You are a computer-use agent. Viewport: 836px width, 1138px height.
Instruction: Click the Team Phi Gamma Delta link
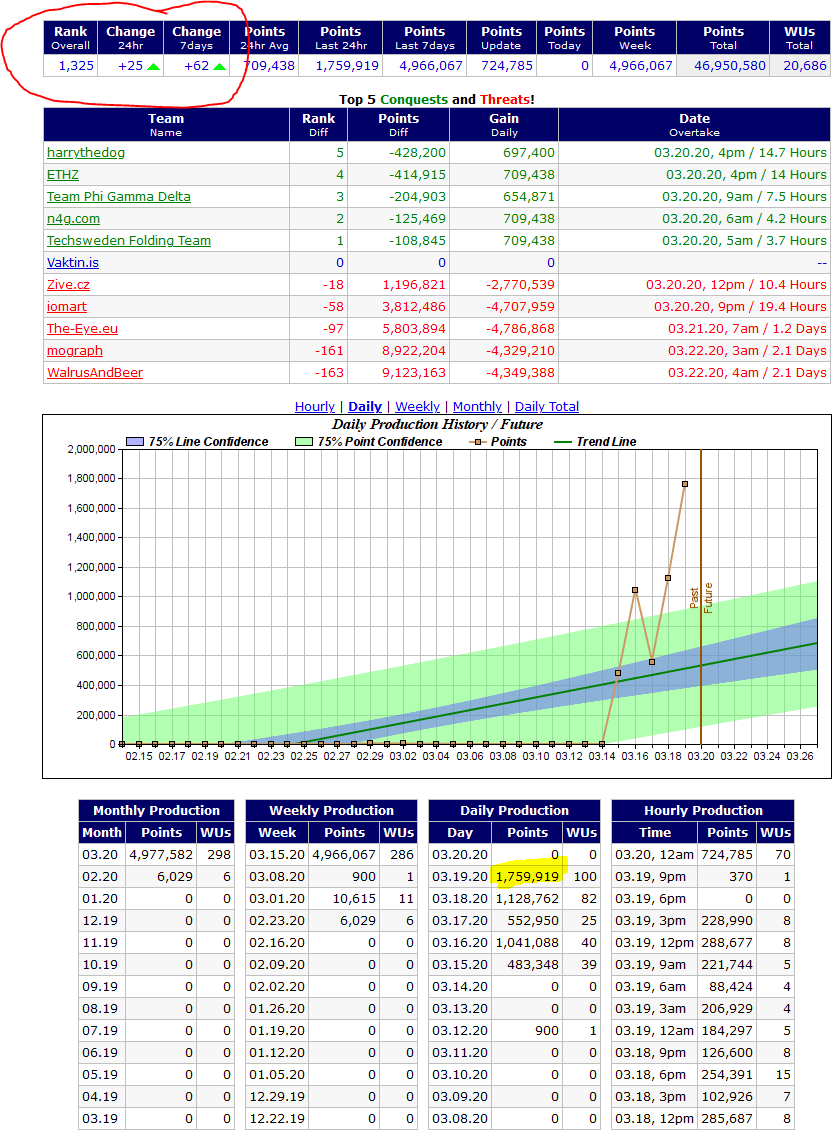pos(118,196)
